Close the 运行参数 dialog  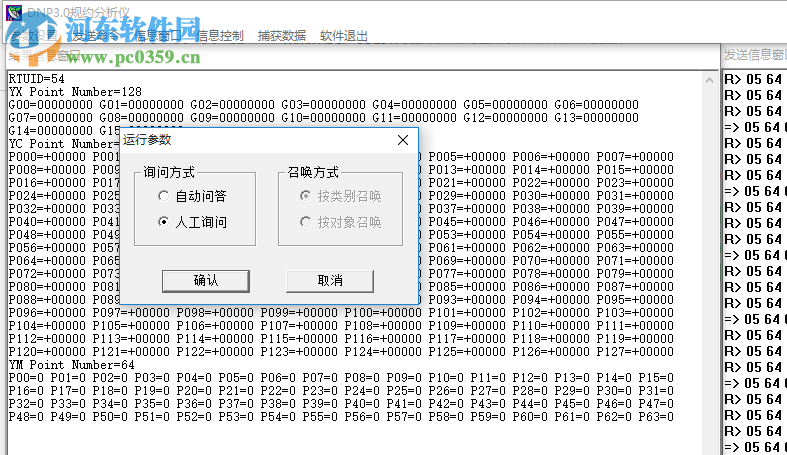click(x=403, y=140)
